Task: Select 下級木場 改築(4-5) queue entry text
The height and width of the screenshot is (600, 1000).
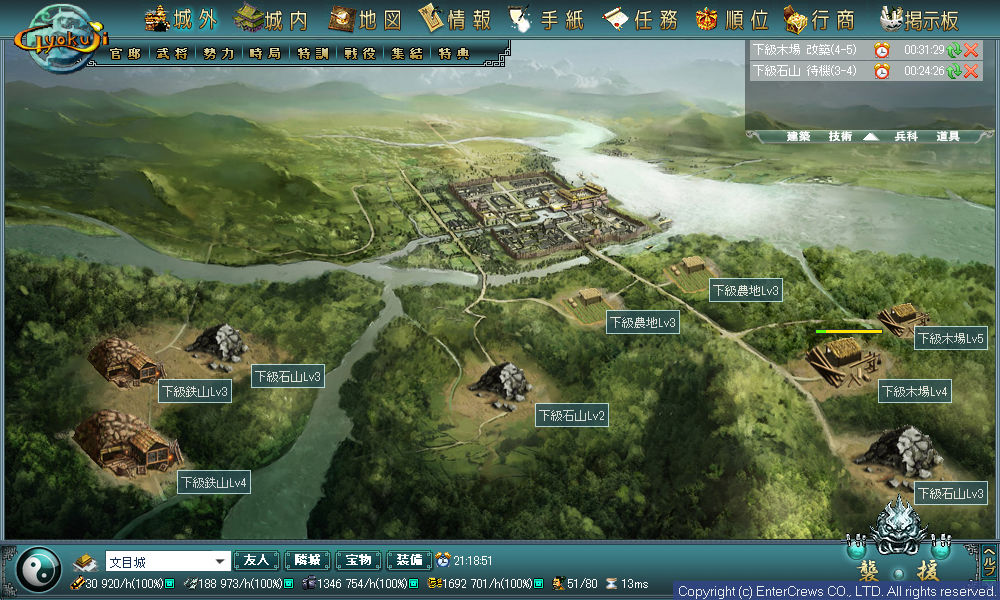Action: click(x=805, y=50)
